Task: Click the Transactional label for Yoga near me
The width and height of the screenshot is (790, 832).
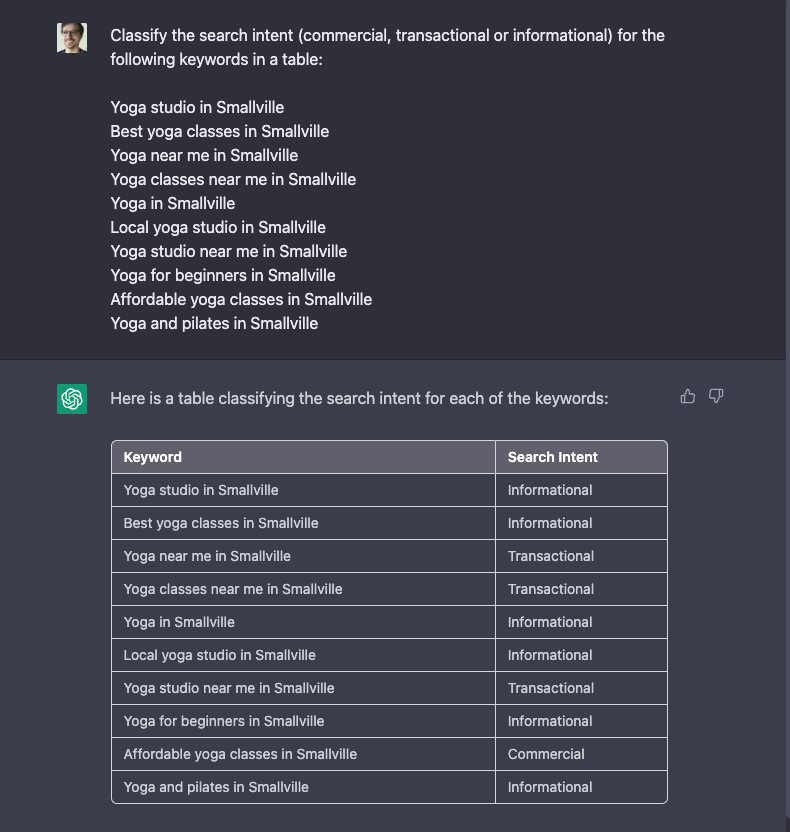Action: coord(549,556)
